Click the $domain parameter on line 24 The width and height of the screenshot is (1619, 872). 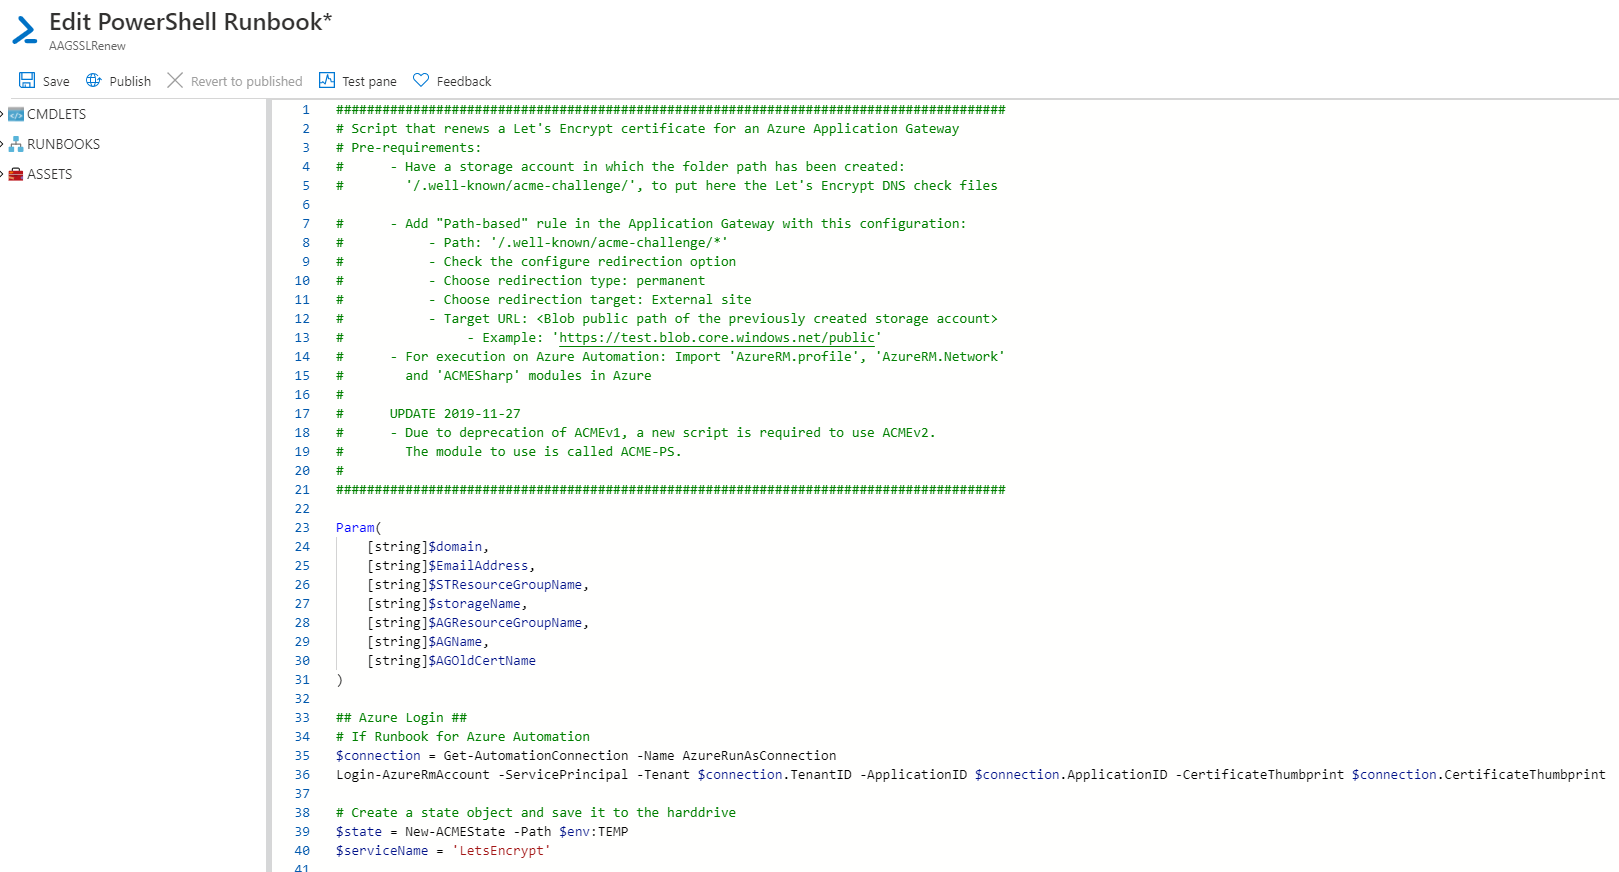pos(455,547)
